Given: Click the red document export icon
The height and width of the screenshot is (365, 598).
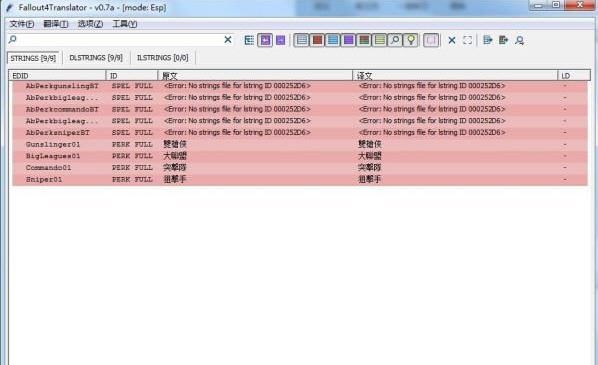Looking at the screenshot, I should [x=503, y=40].
